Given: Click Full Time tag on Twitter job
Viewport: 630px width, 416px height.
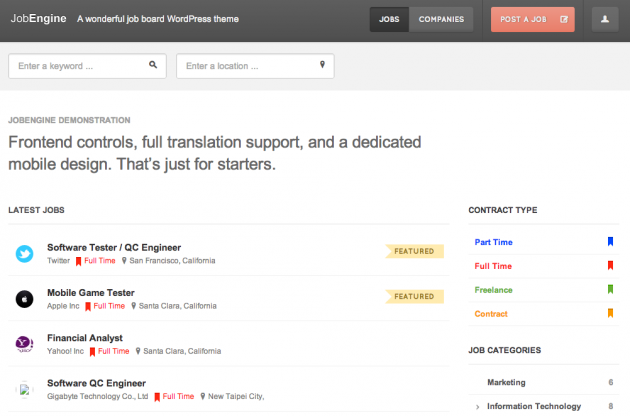Looking at the screenshot, I should 96,261.
